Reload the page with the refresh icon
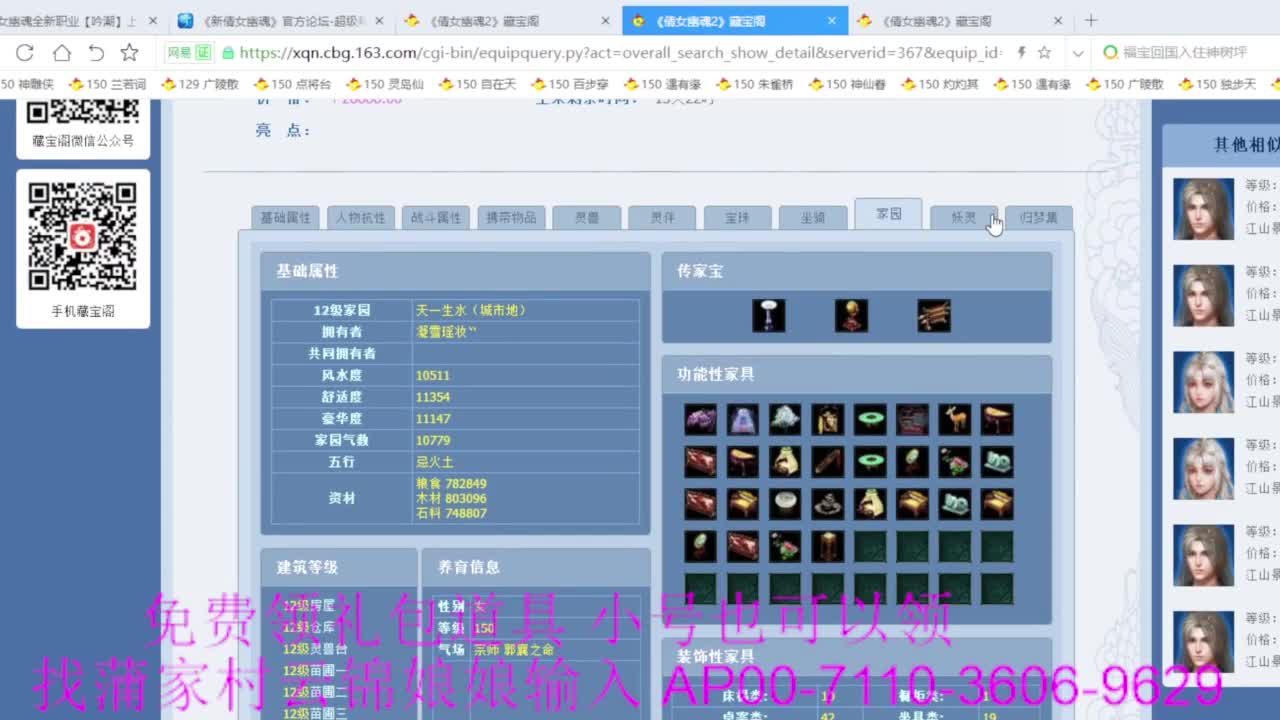 click(25, 53)
